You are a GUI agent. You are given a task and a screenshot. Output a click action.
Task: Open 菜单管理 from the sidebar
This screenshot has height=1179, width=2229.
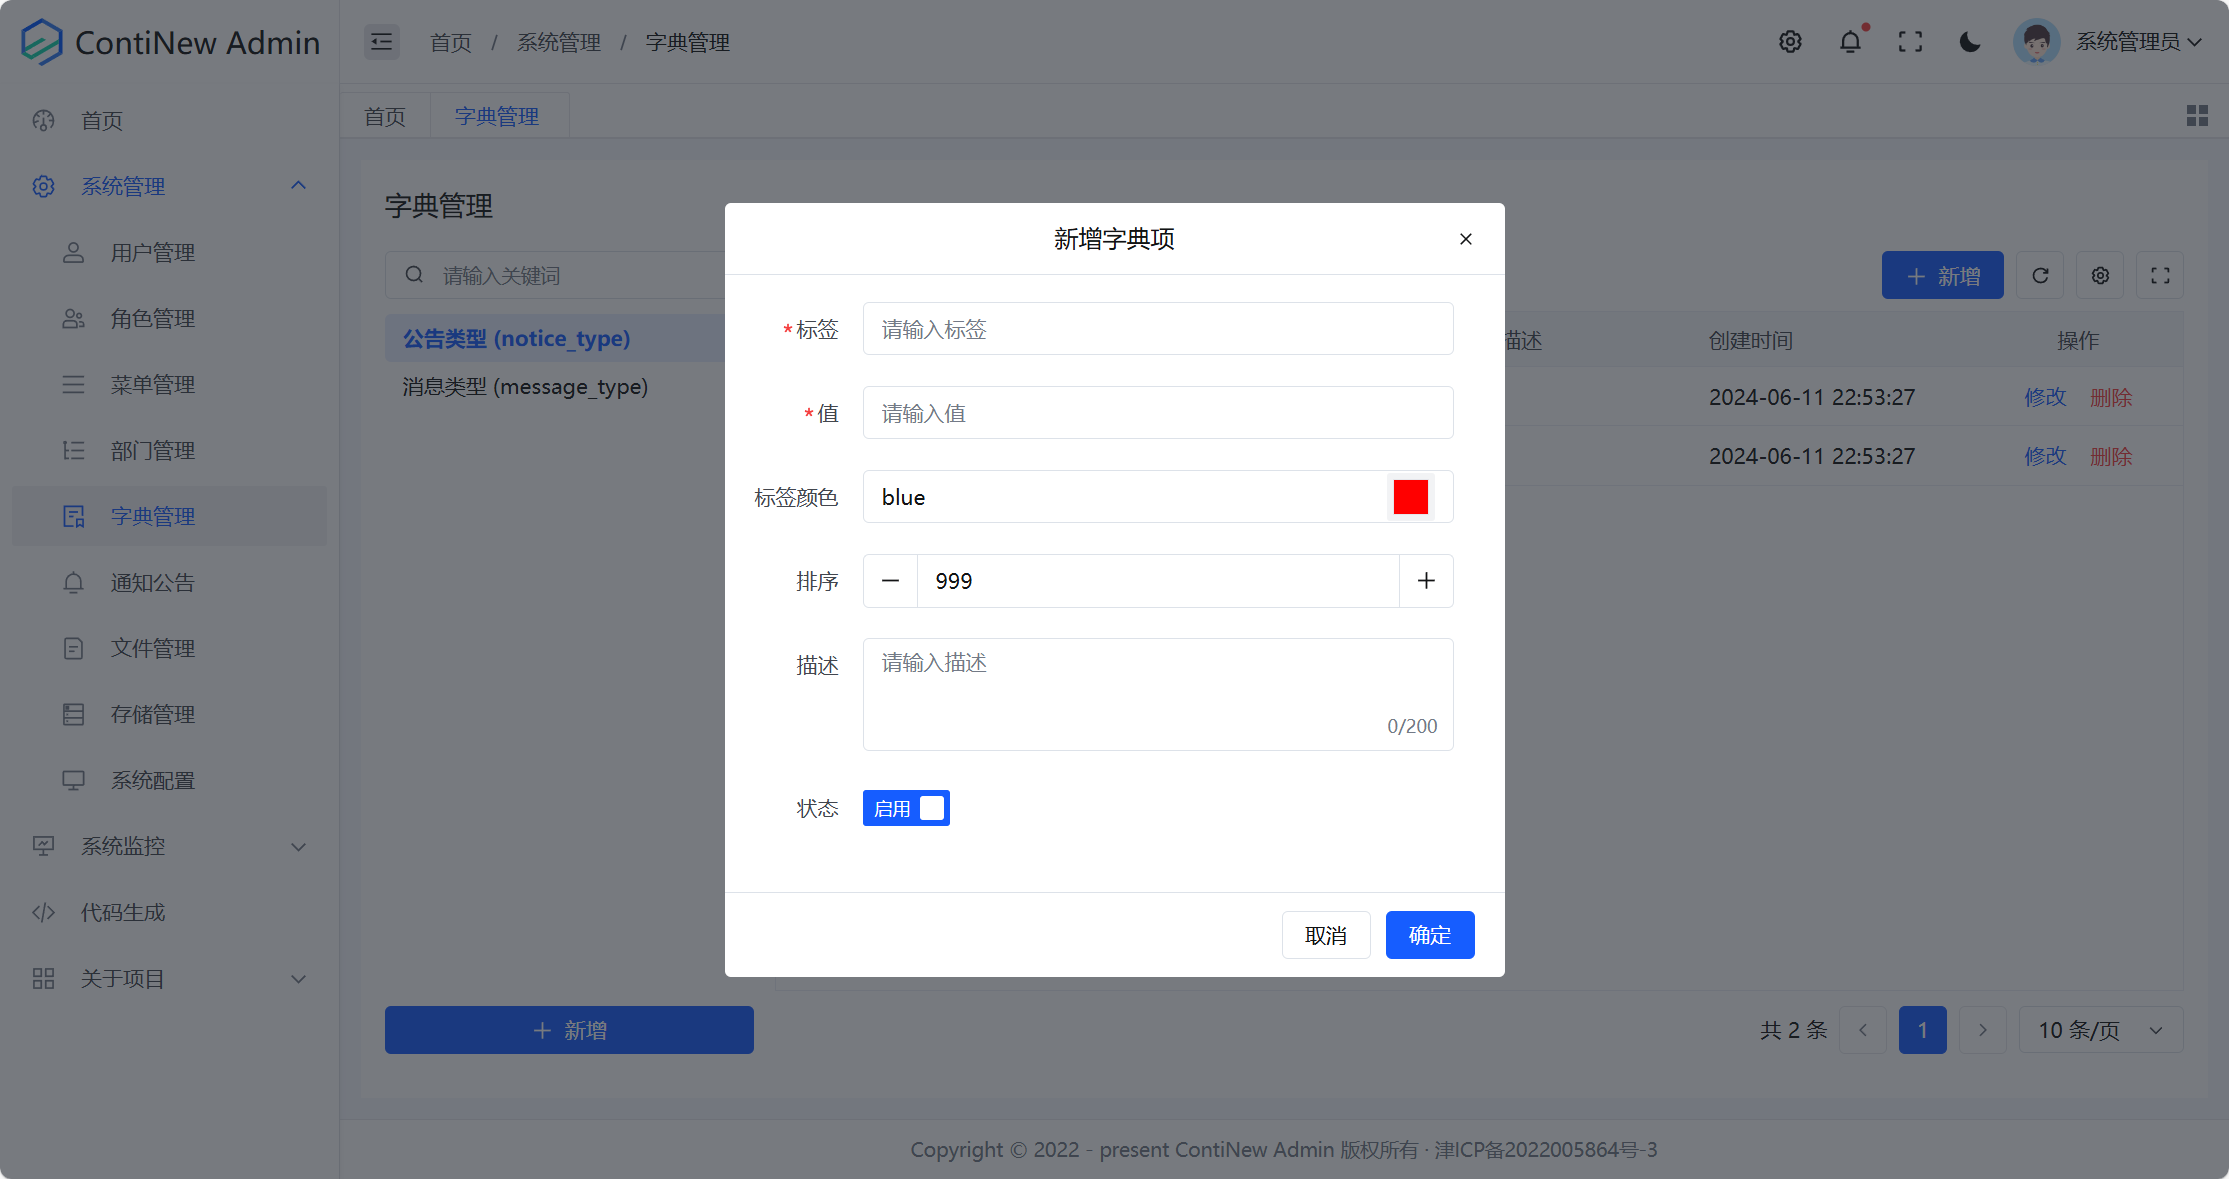[x=152, y=384]
